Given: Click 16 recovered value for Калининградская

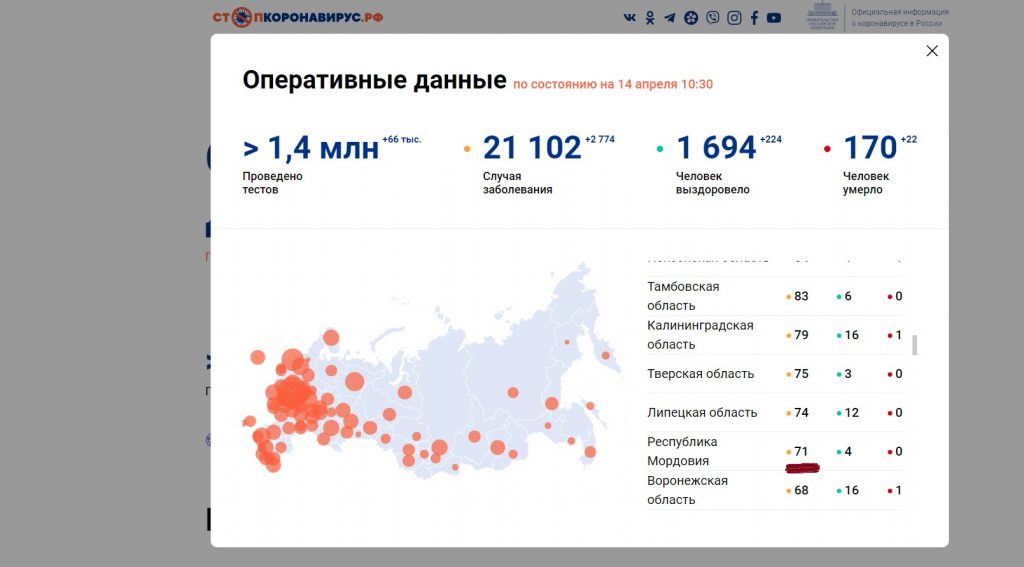Looking at the screenshot, I should click(x=851, y=335).
